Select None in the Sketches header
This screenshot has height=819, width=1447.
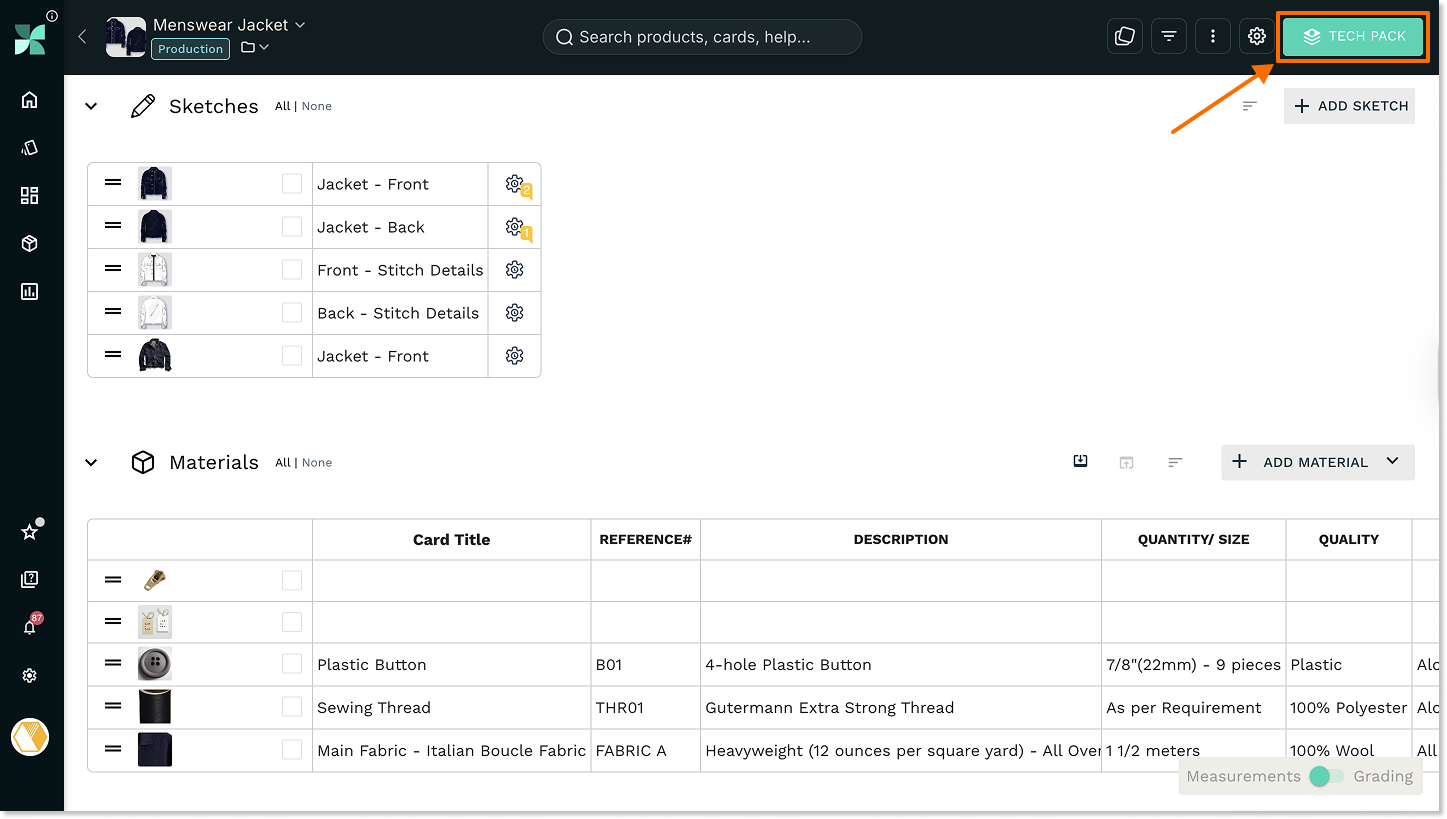pos(317,106)
